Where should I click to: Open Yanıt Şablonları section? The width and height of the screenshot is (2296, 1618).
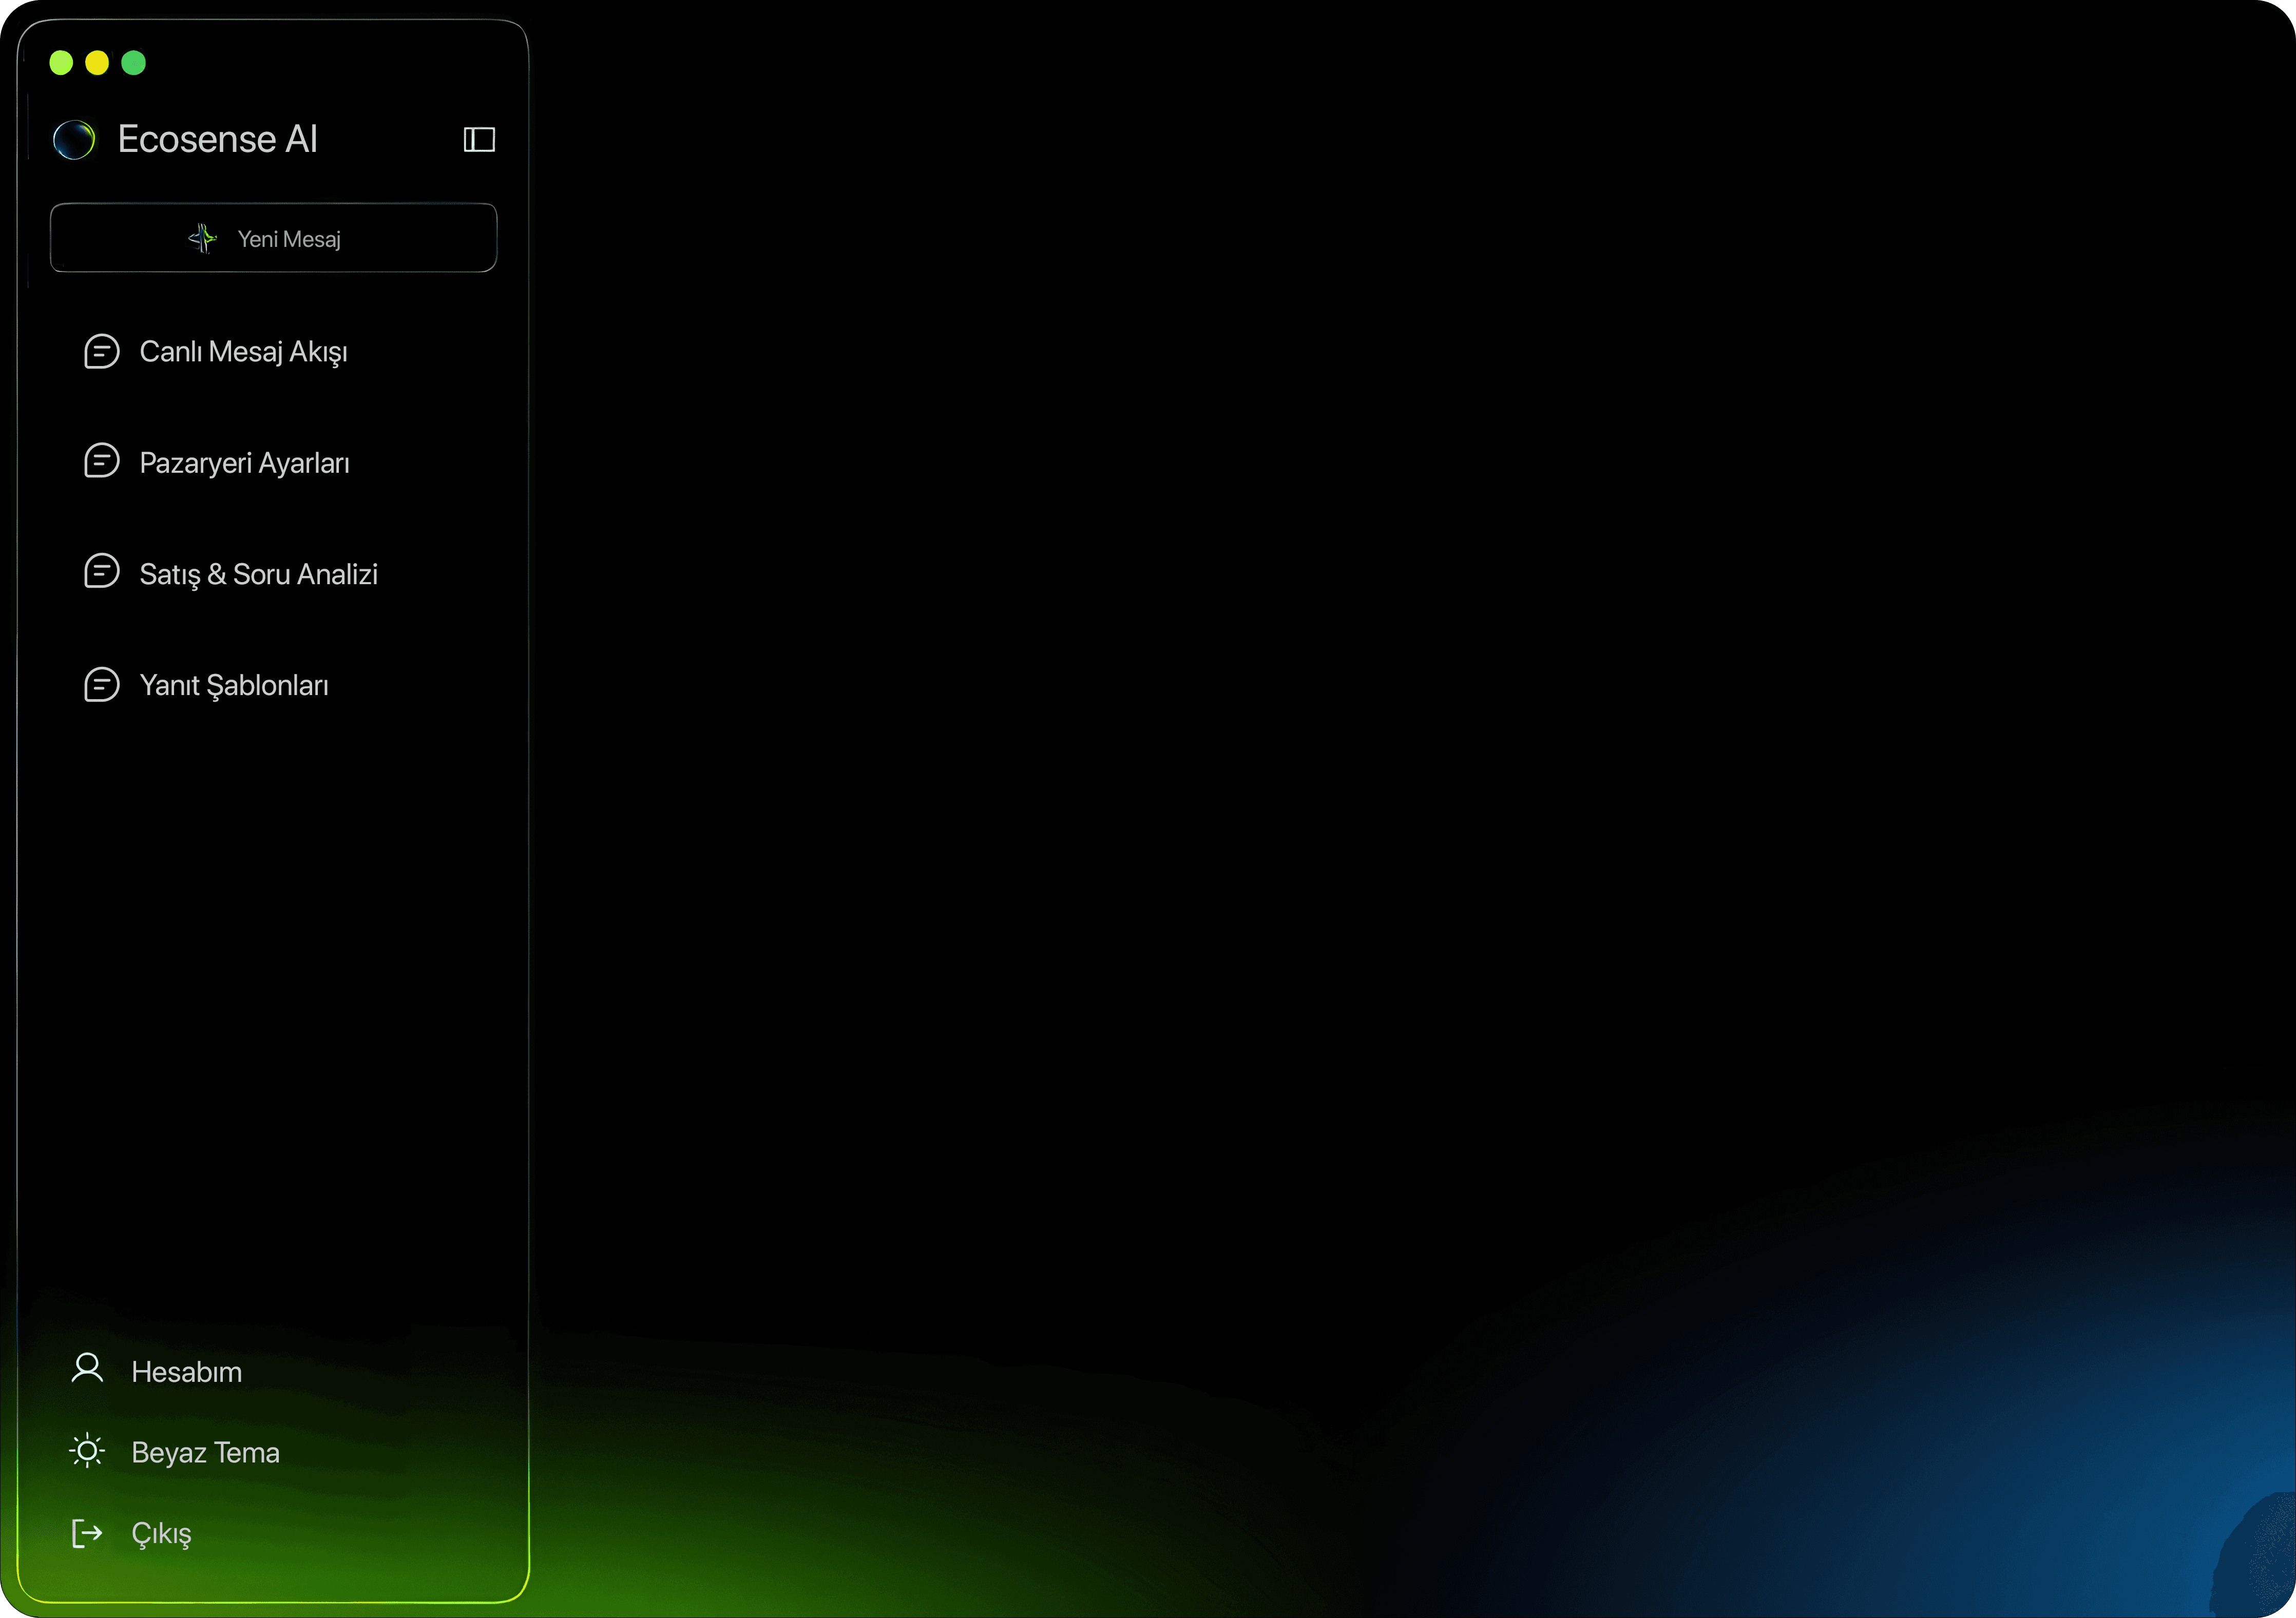tap(234, 685)
